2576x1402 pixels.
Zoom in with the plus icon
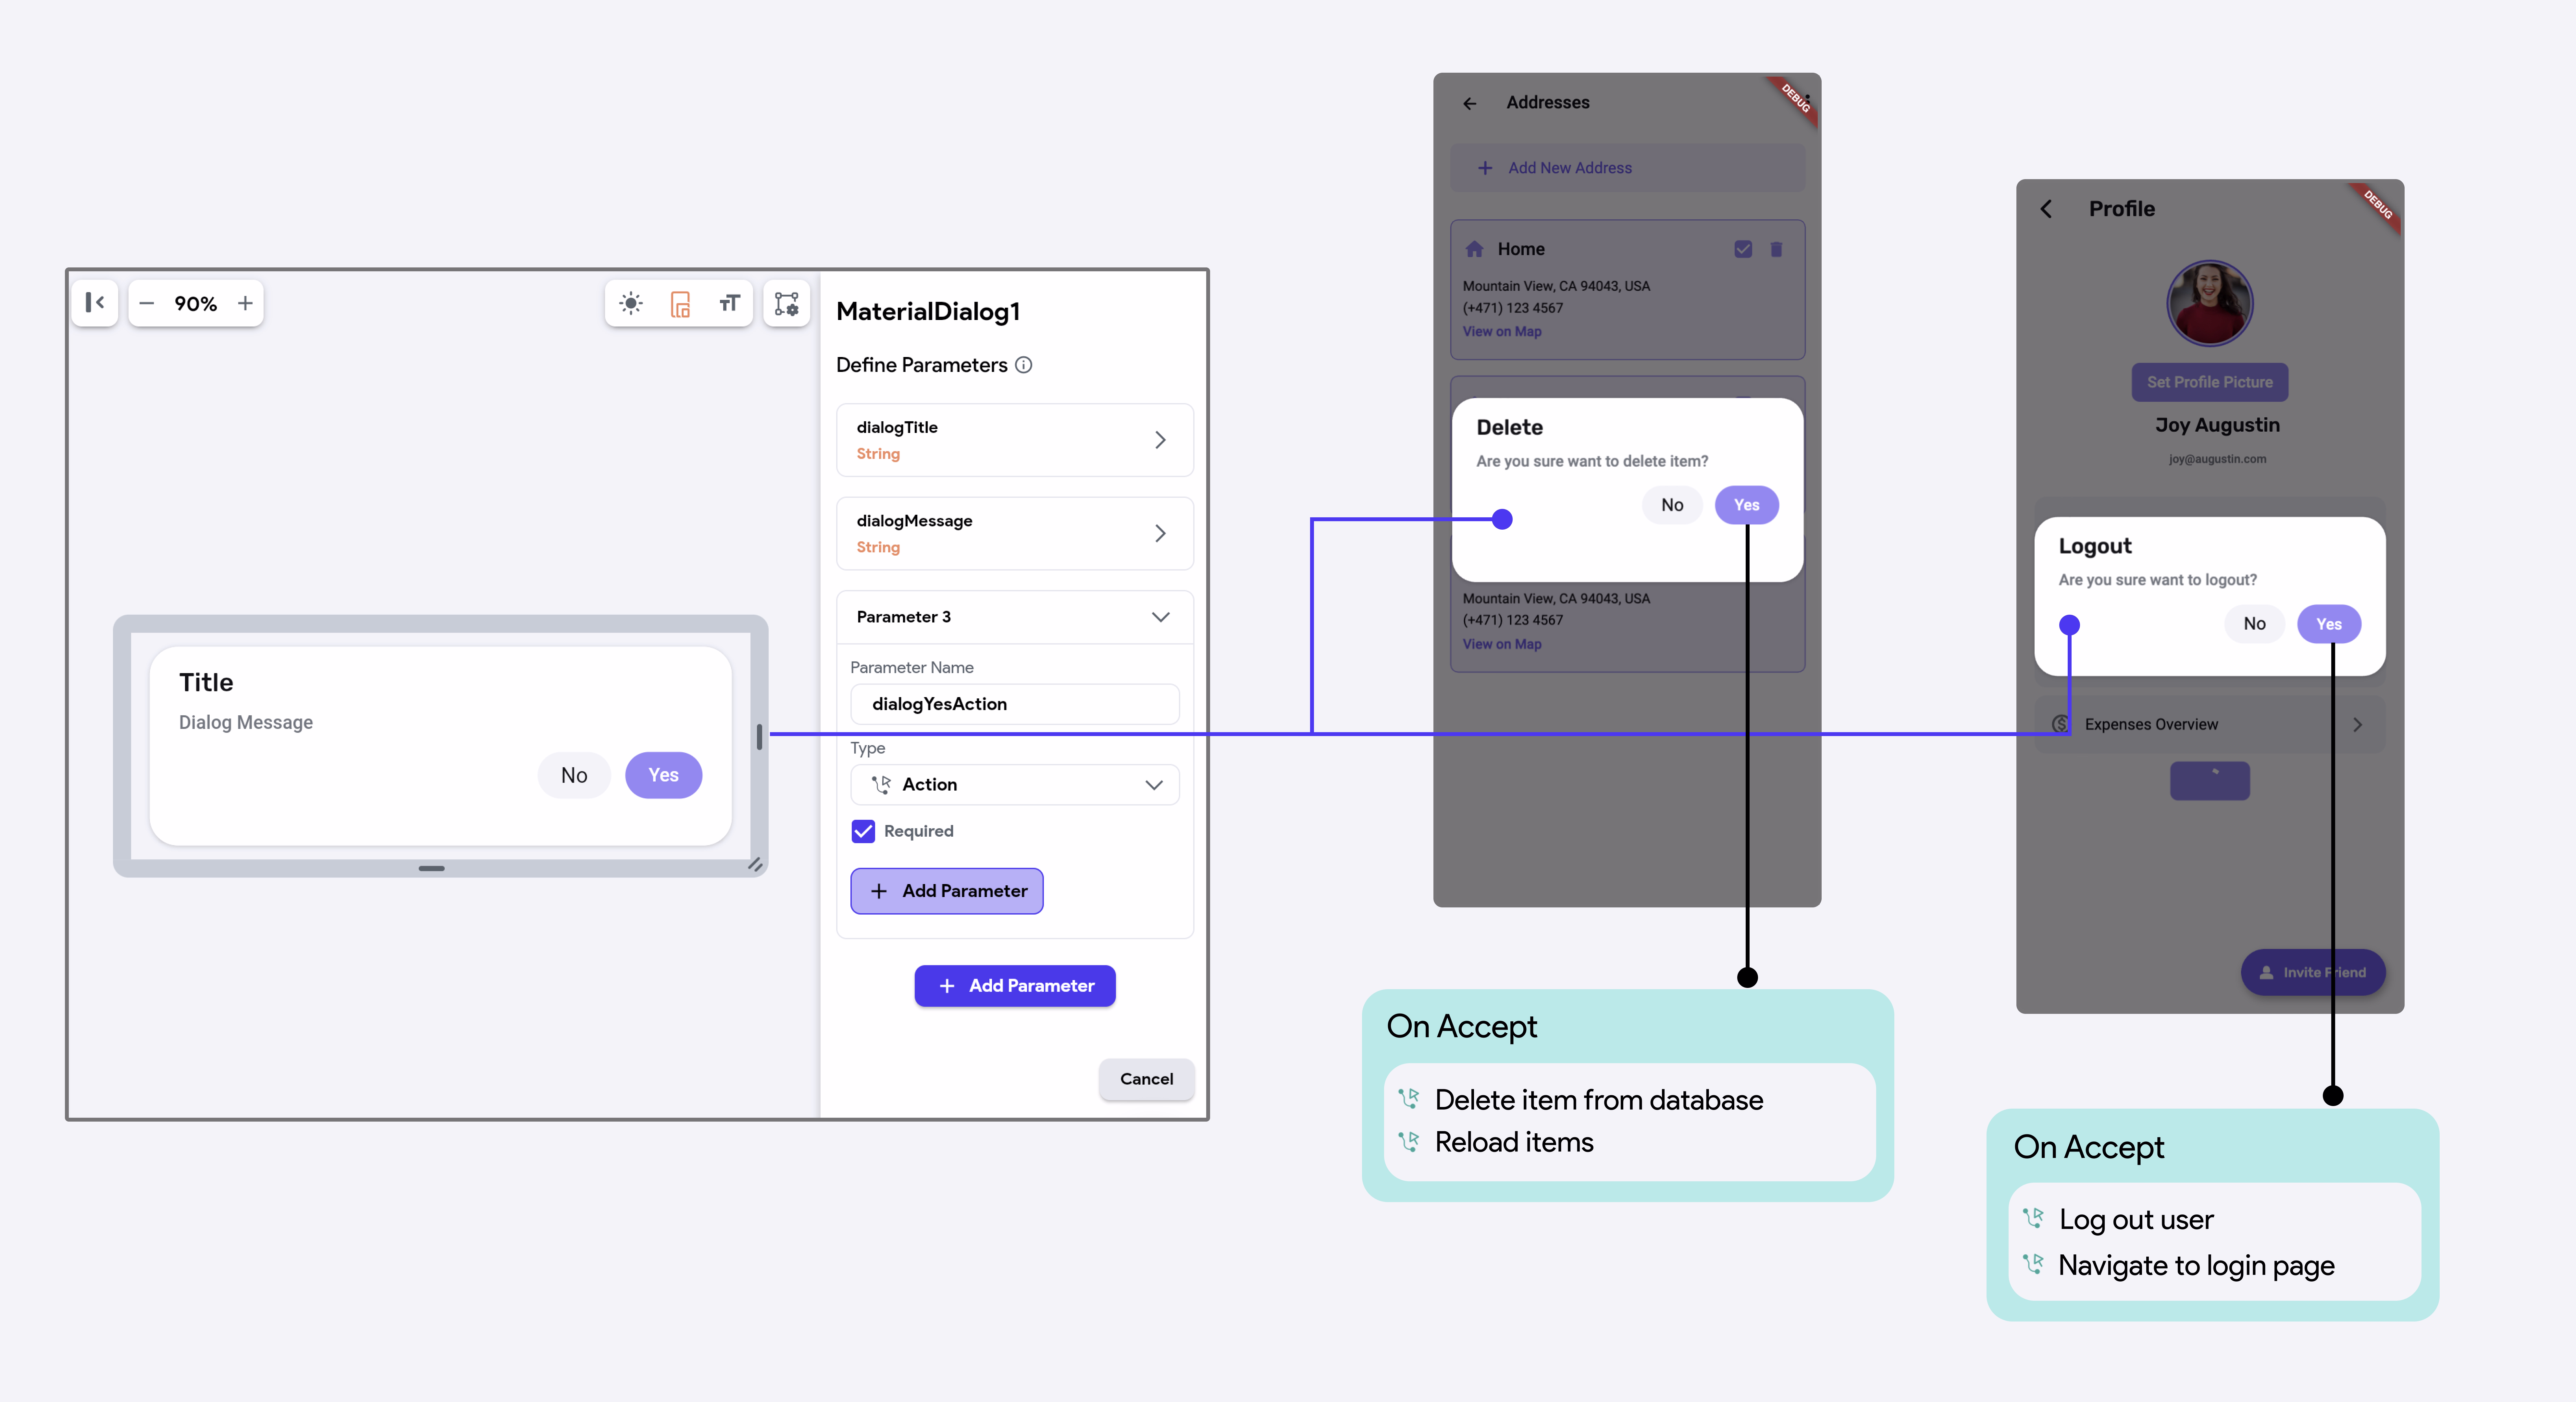pos(245,303)
